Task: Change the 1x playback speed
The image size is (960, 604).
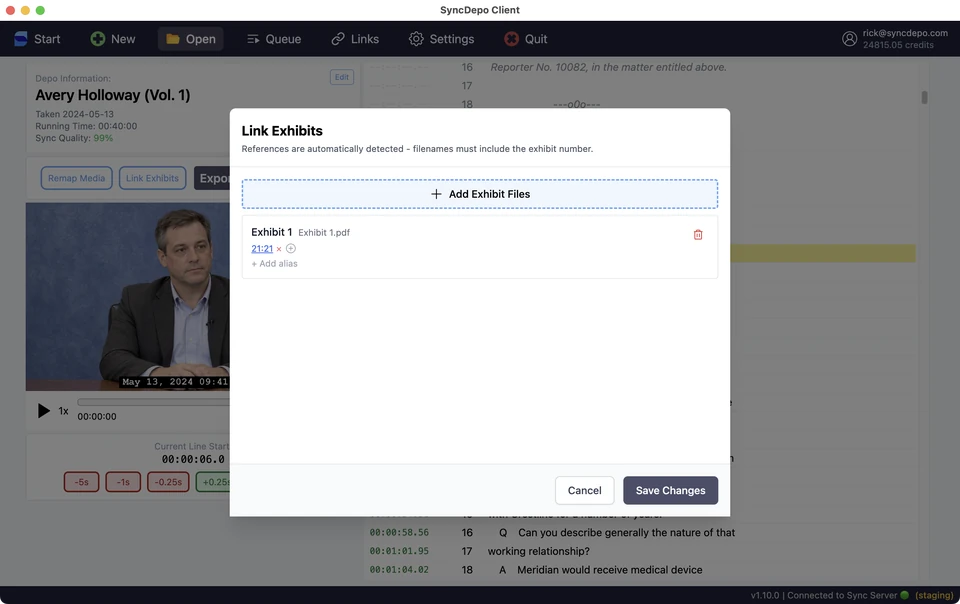Action: [63, 411]
